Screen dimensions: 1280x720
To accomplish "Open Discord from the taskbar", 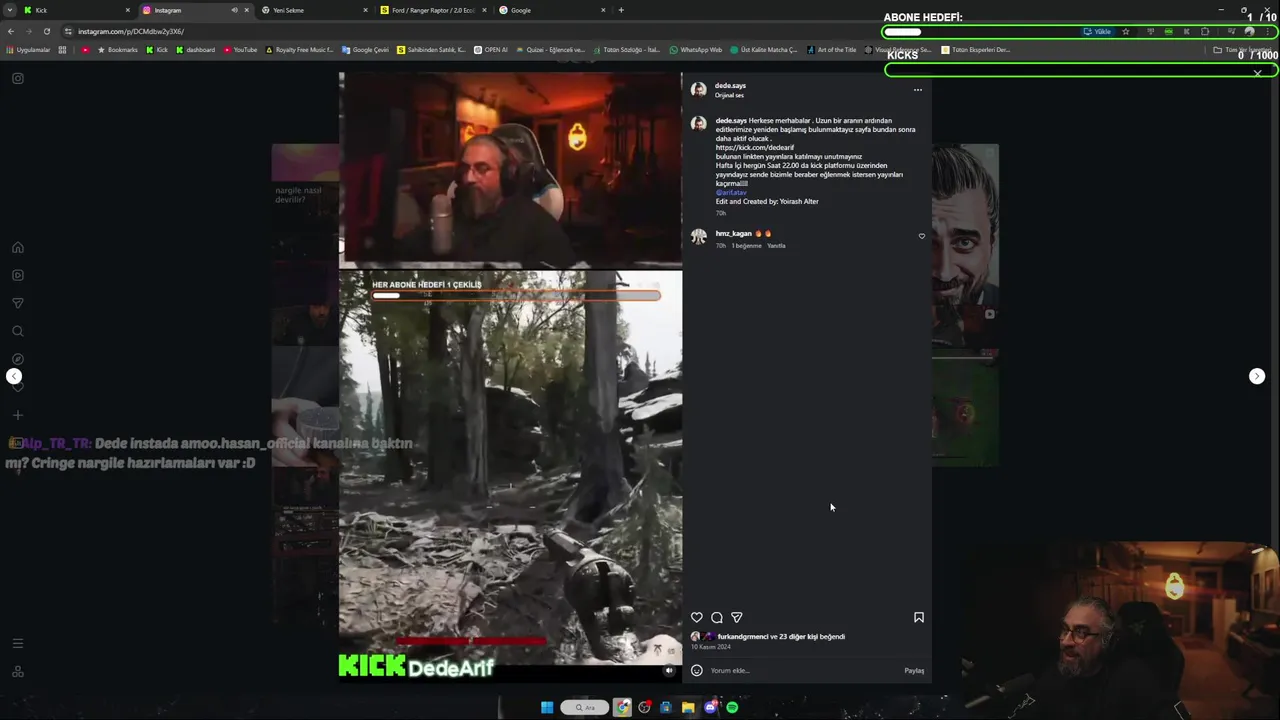I will pyautogui.click(x=710, y=707).
